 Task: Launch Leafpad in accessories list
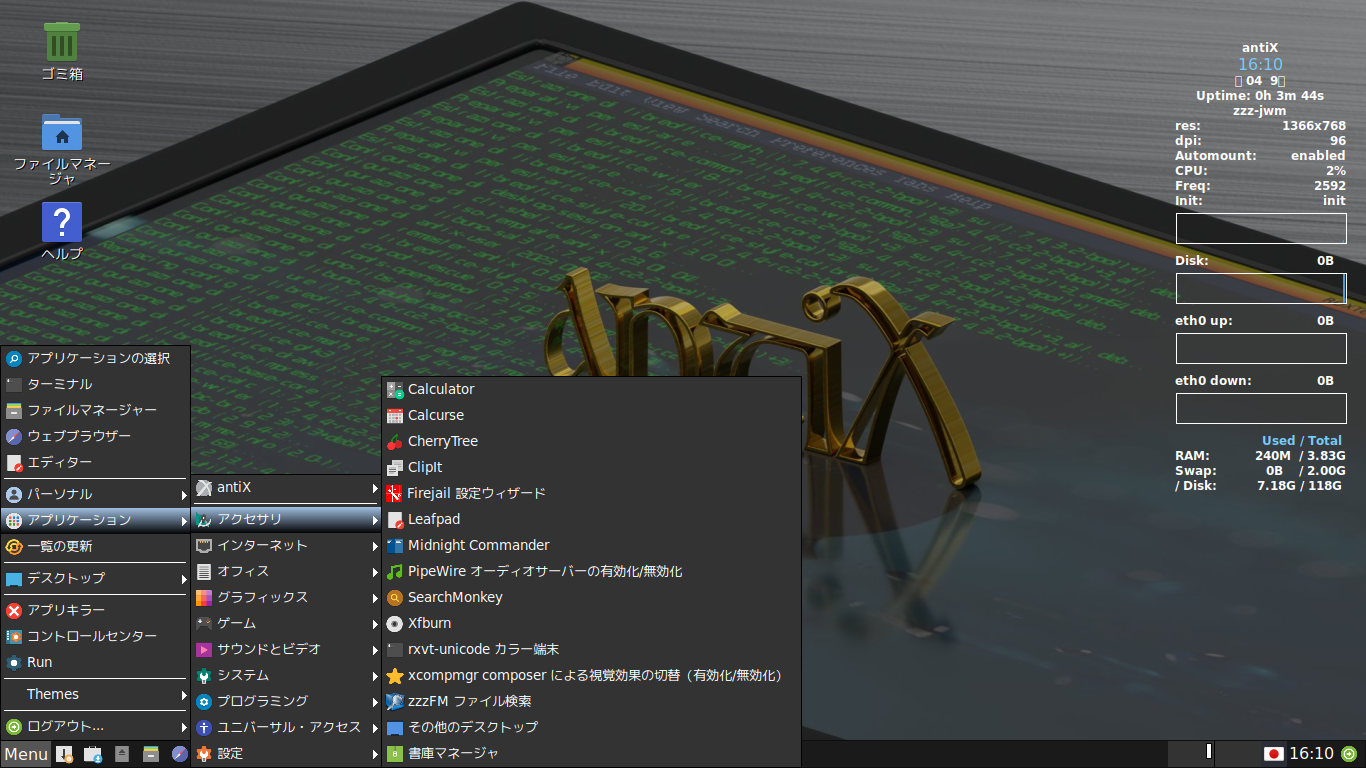(591, 519)
